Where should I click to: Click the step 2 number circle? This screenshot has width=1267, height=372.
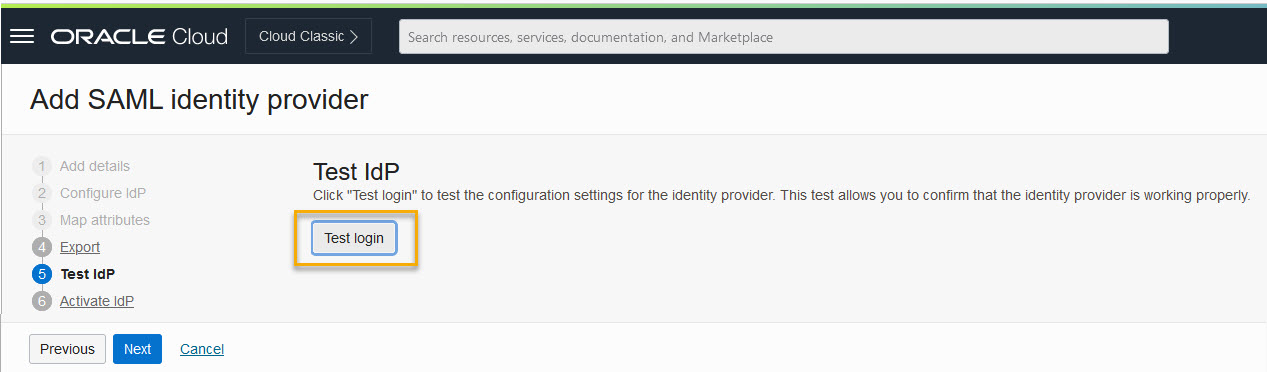pos(42,193)
